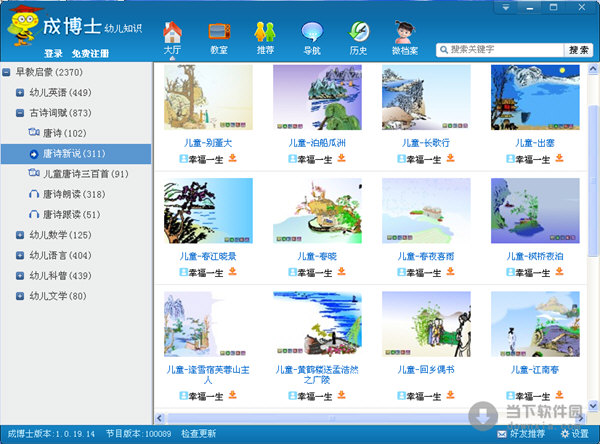Click 幸福一生 under 儿童-江南春
Viewport: 600px width, 444px height.
pyautogui.click(x=533, y=396)
